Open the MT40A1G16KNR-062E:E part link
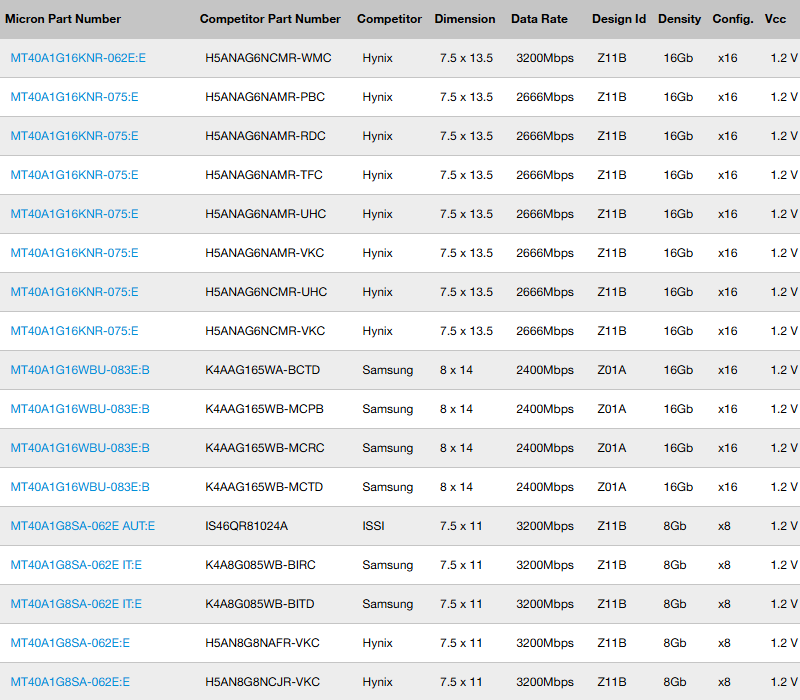Image resolution: width=800 pixels, height=700 pixels. pyautogui.click(x=78, y=58)
